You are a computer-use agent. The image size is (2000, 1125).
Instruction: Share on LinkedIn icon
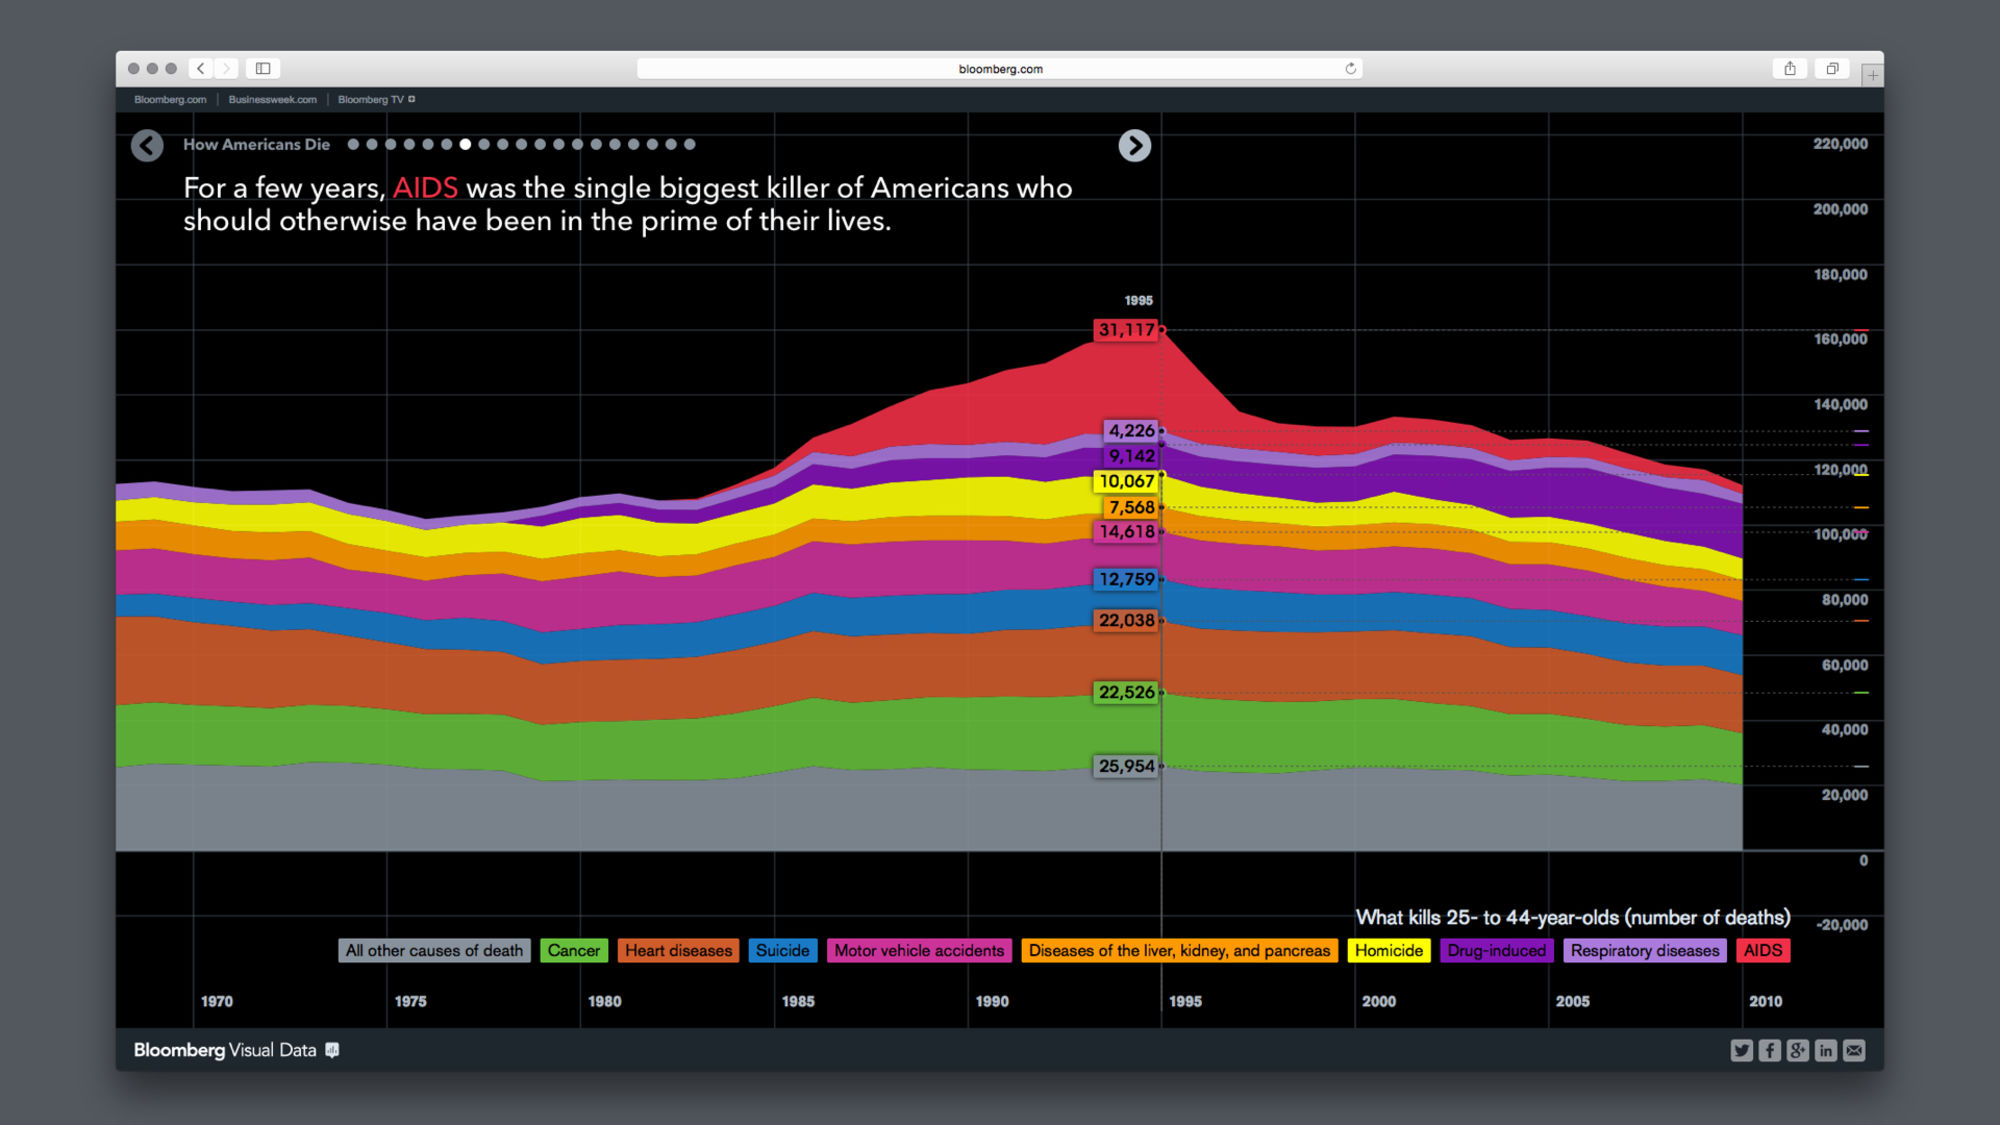click(x=1825, y=1050)
